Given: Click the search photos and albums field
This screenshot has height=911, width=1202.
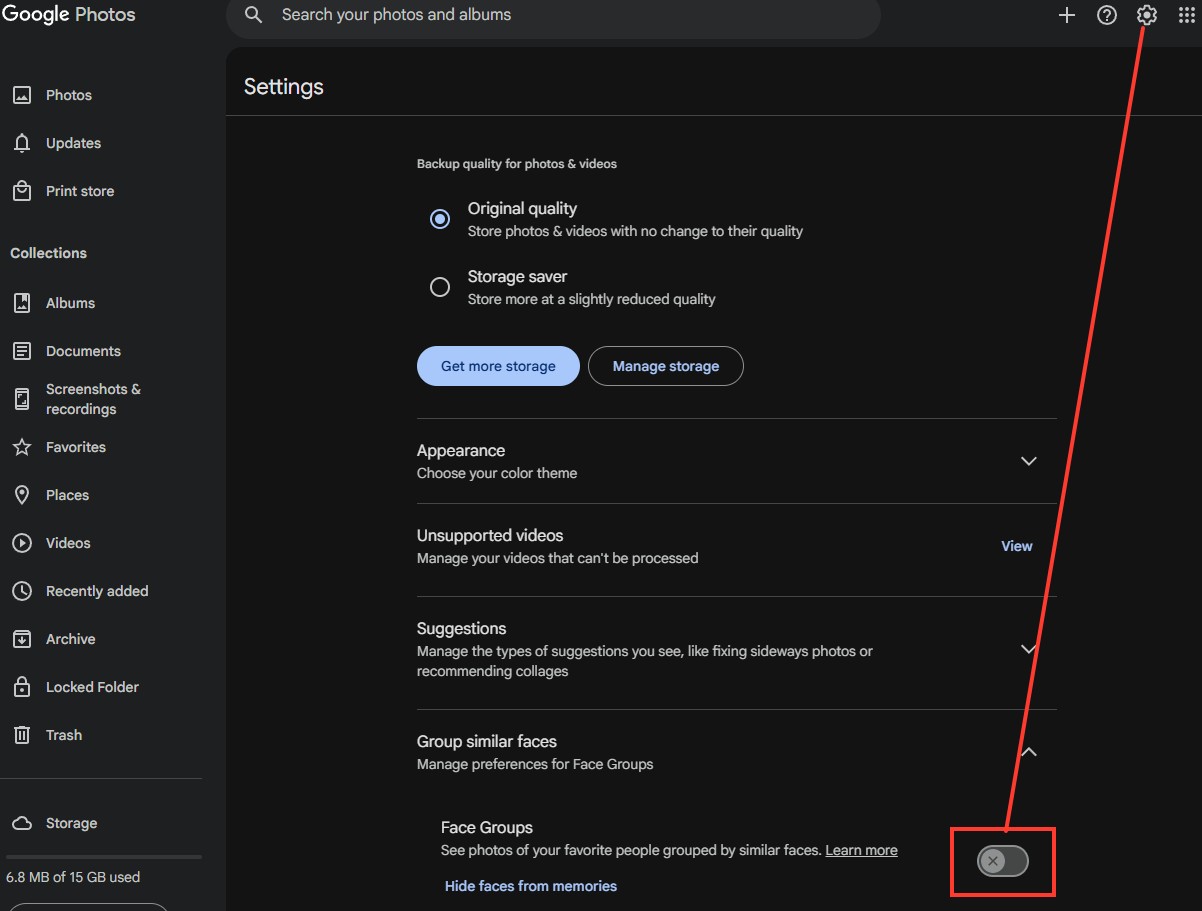Looking at the screenshot, I should (553, 15).
